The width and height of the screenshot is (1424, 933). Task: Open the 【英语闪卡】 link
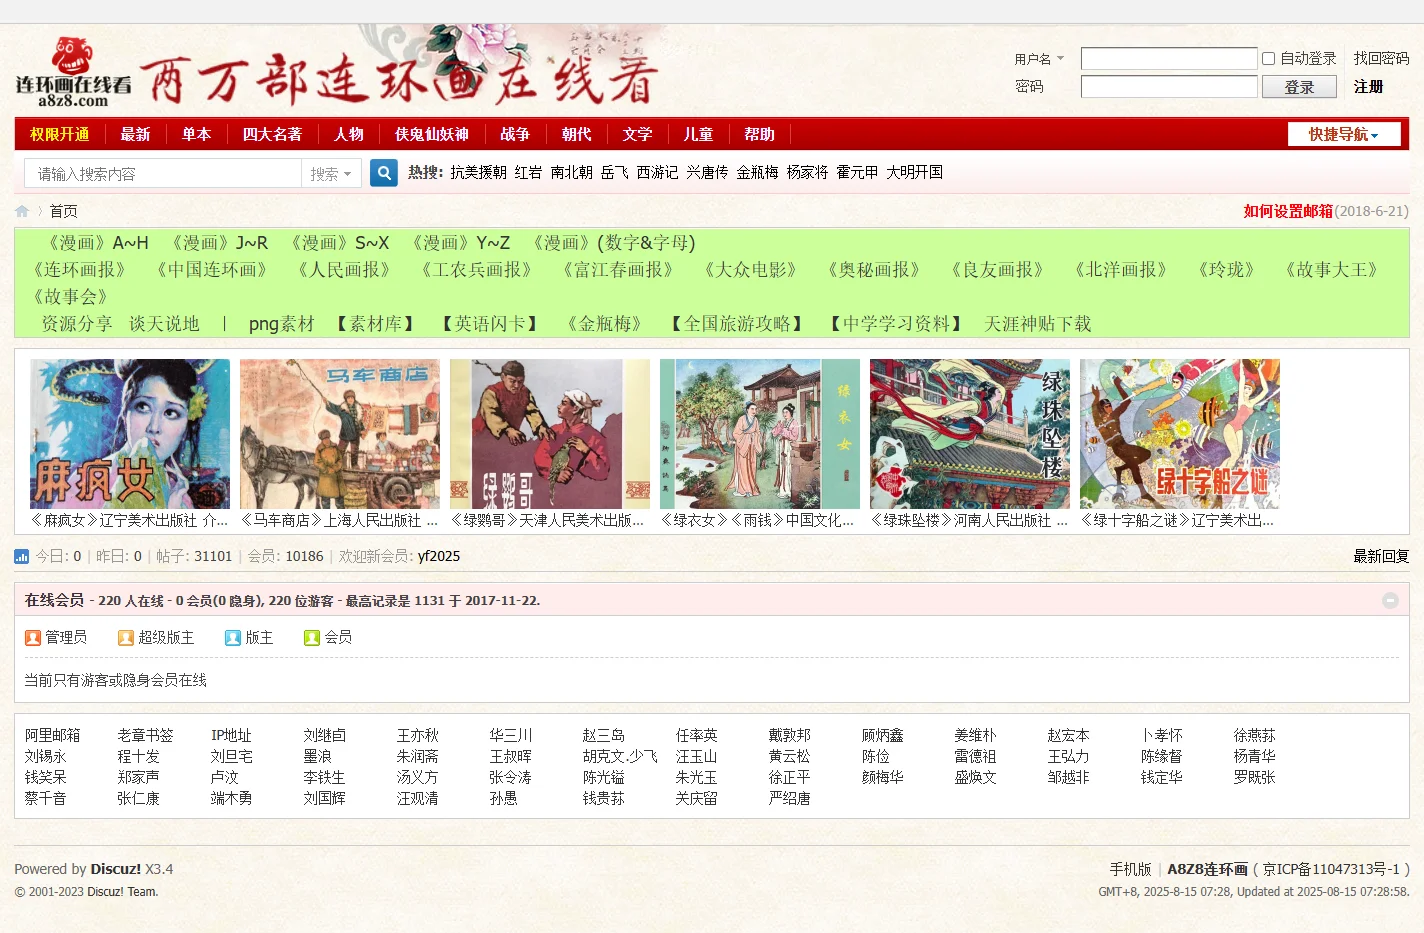(490, 324)
